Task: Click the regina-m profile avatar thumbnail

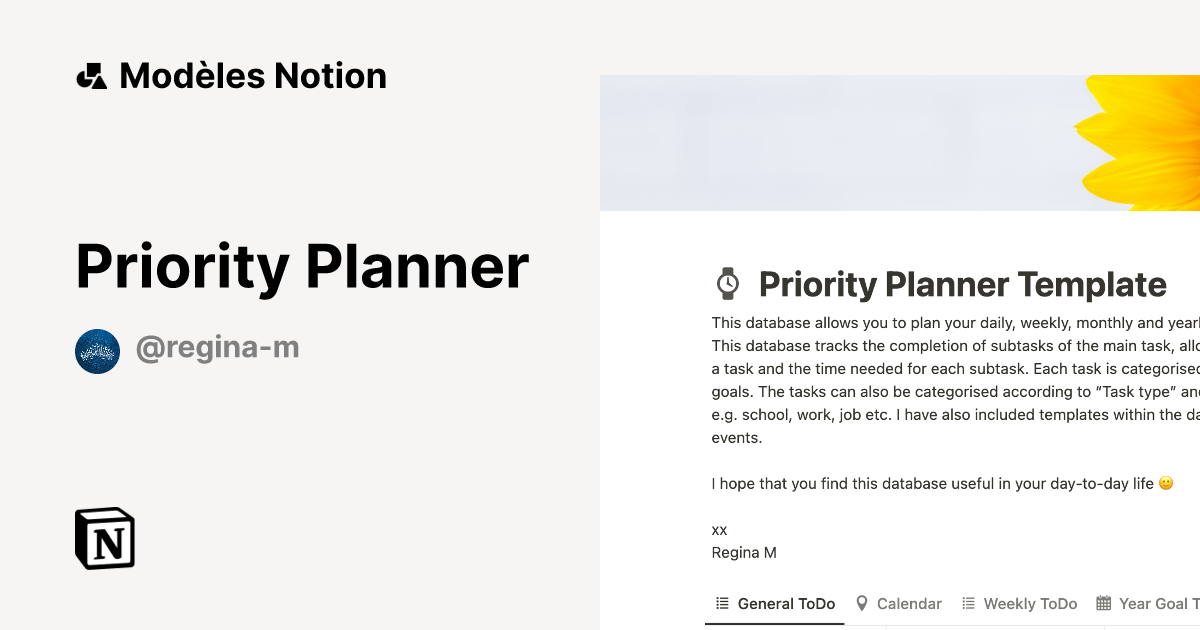Action: click(97, 351)
